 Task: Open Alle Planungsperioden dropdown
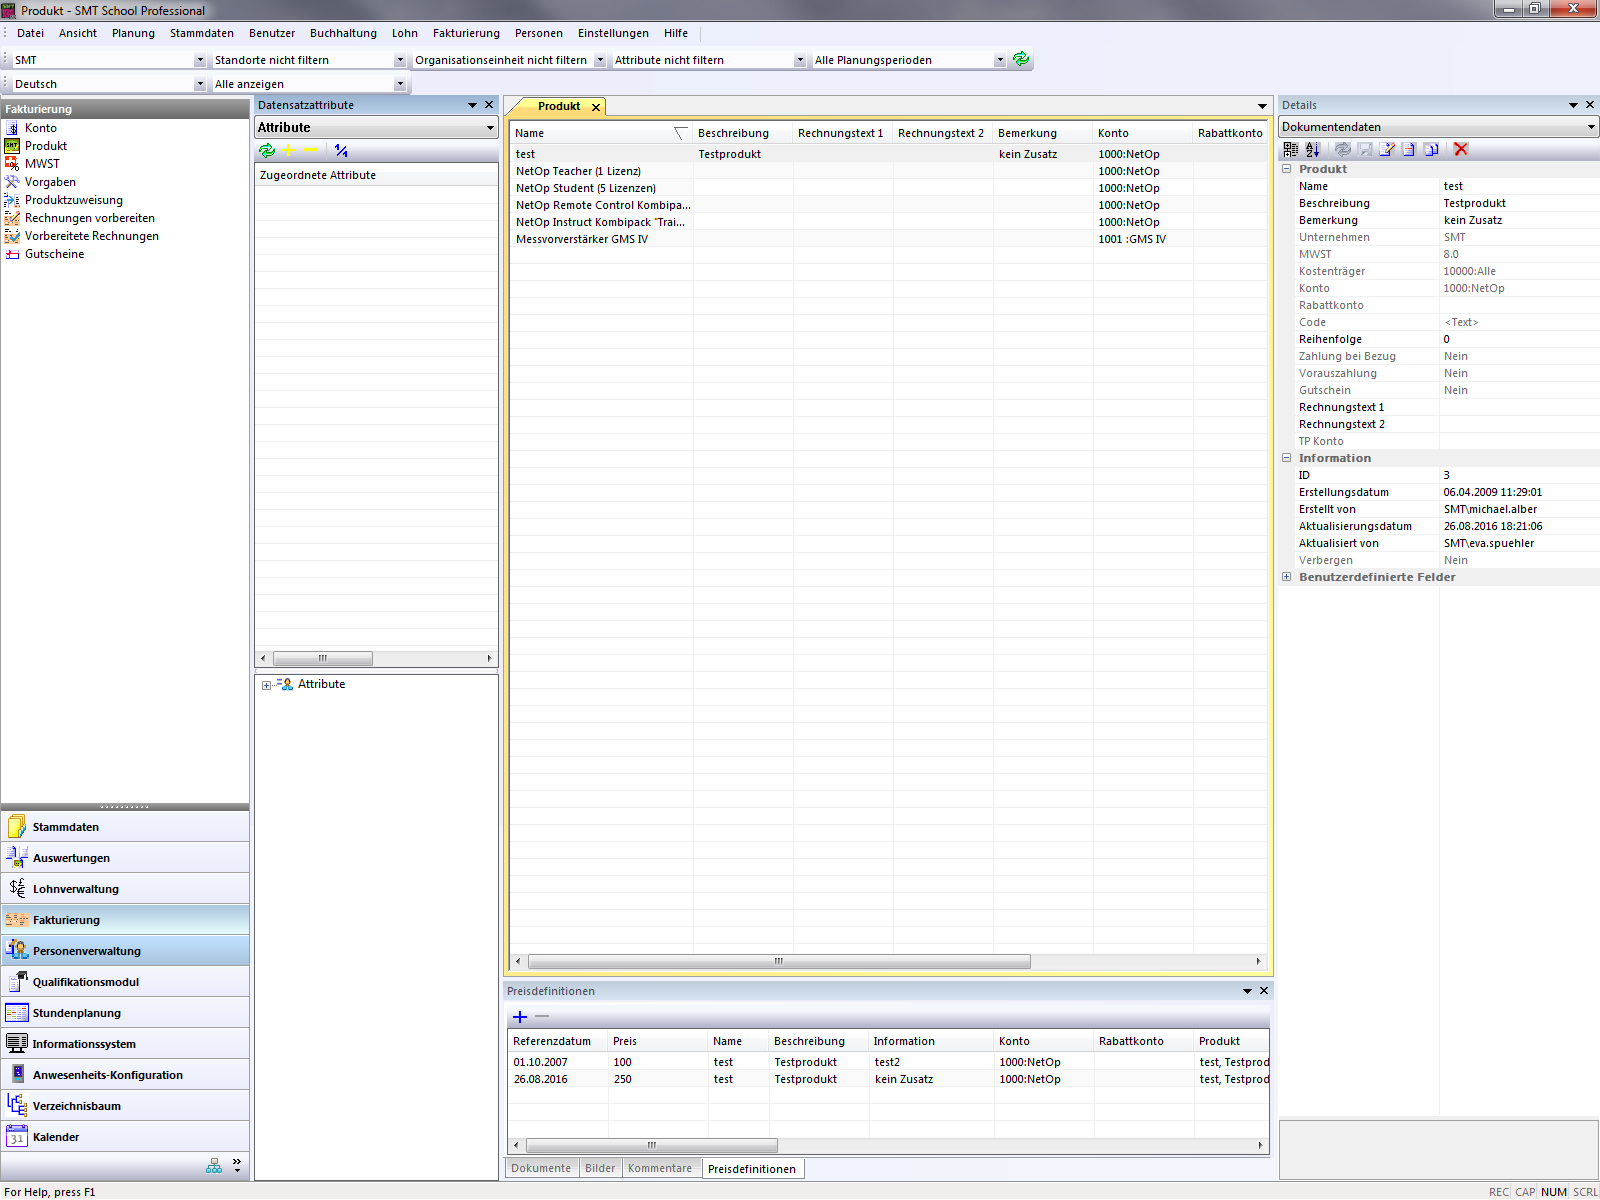(999, 60)
